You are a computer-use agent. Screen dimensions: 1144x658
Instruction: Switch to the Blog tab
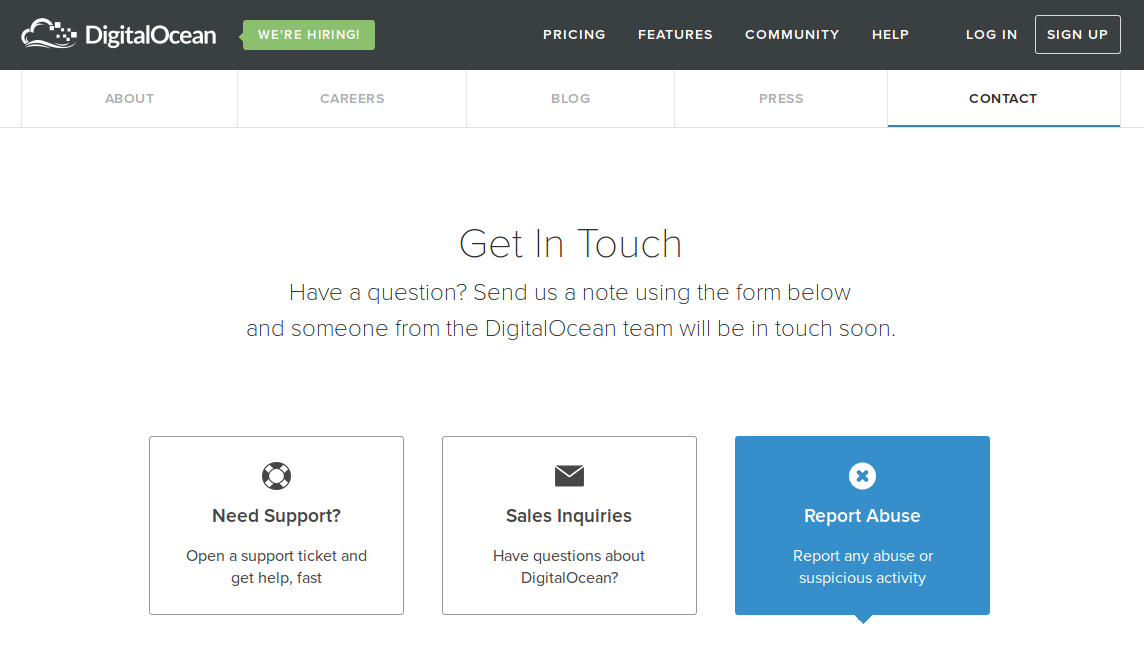pyautogui.click(x=571, y=98)
